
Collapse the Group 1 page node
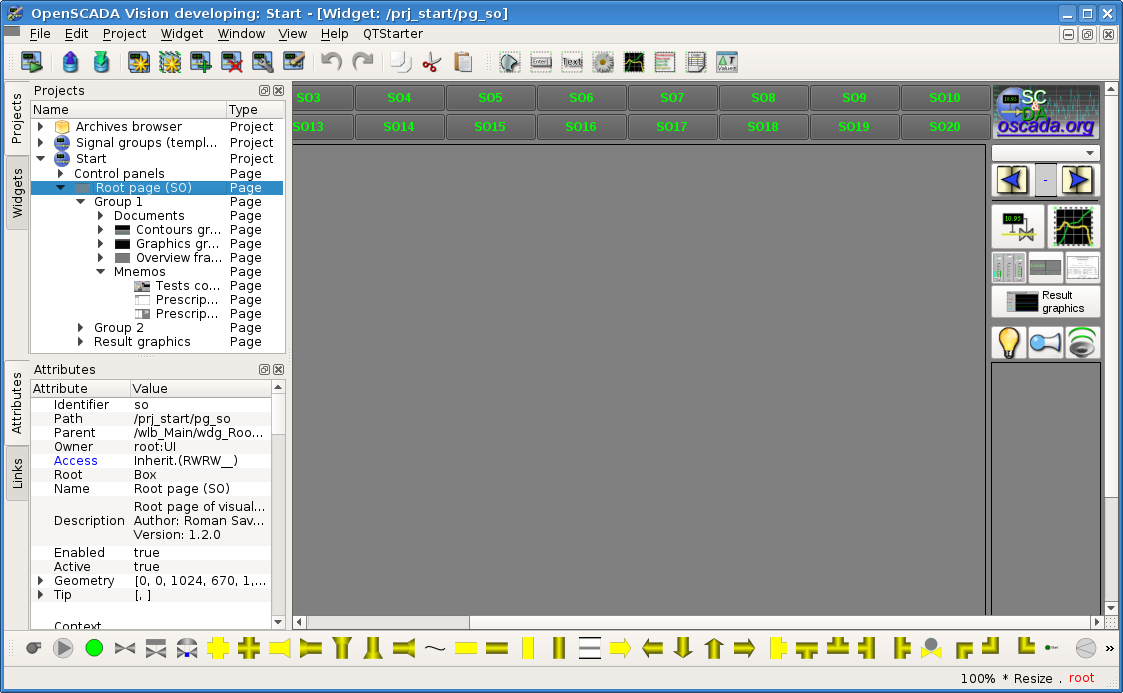point(81,202)
